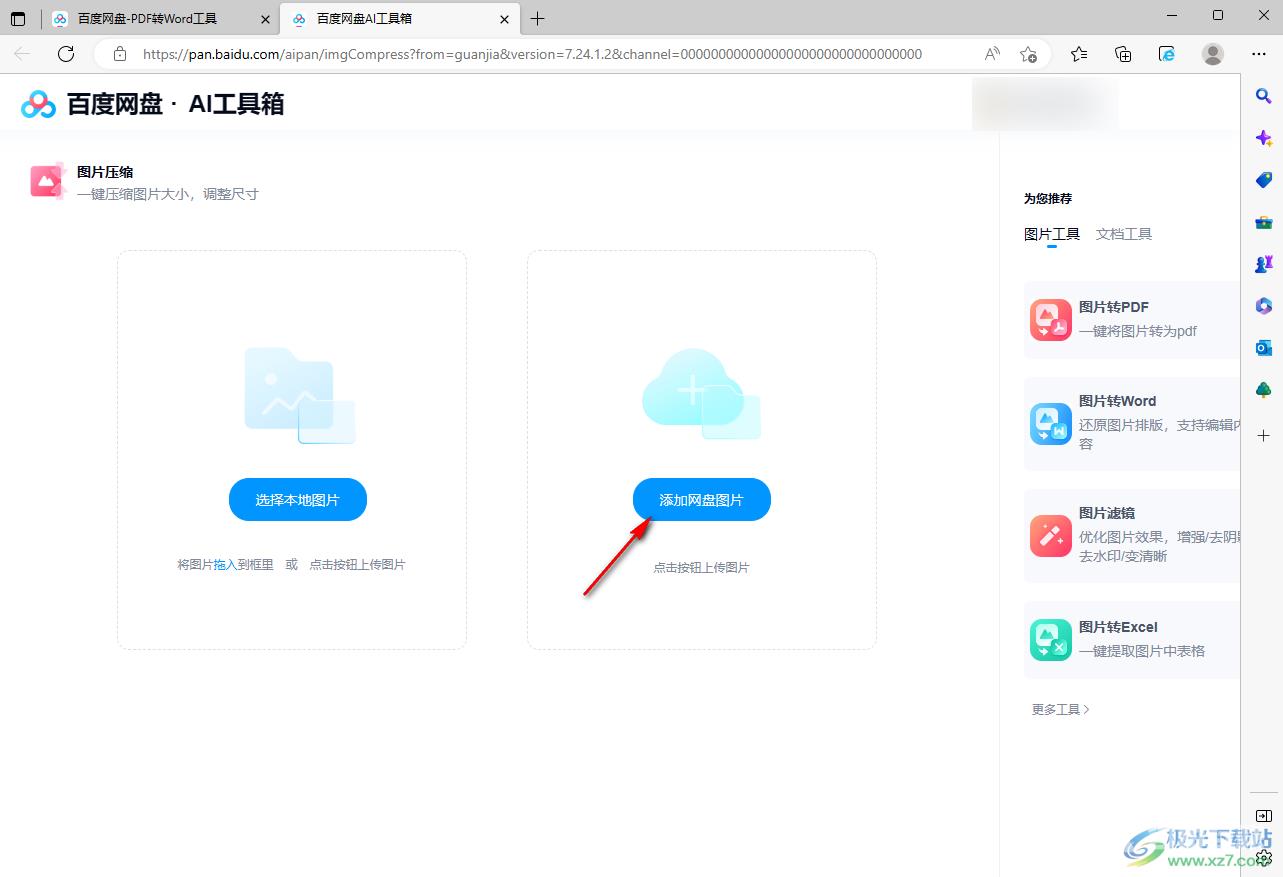Click the local image folder illustration
The height and width of the screenshot is (877, 1283).
(299, 395)
